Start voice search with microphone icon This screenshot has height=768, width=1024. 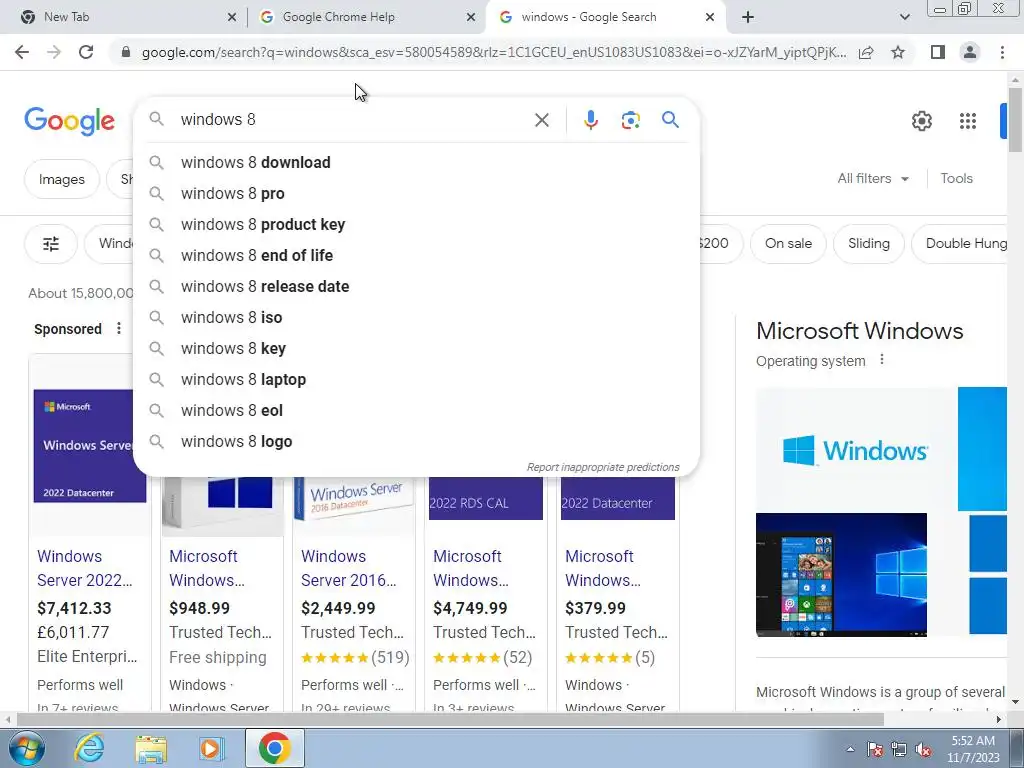click(x=590, y=120)
